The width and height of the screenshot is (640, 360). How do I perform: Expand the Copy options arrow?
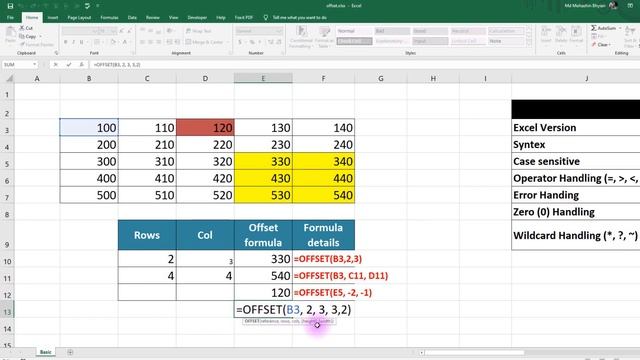click(x=40, y=36)
